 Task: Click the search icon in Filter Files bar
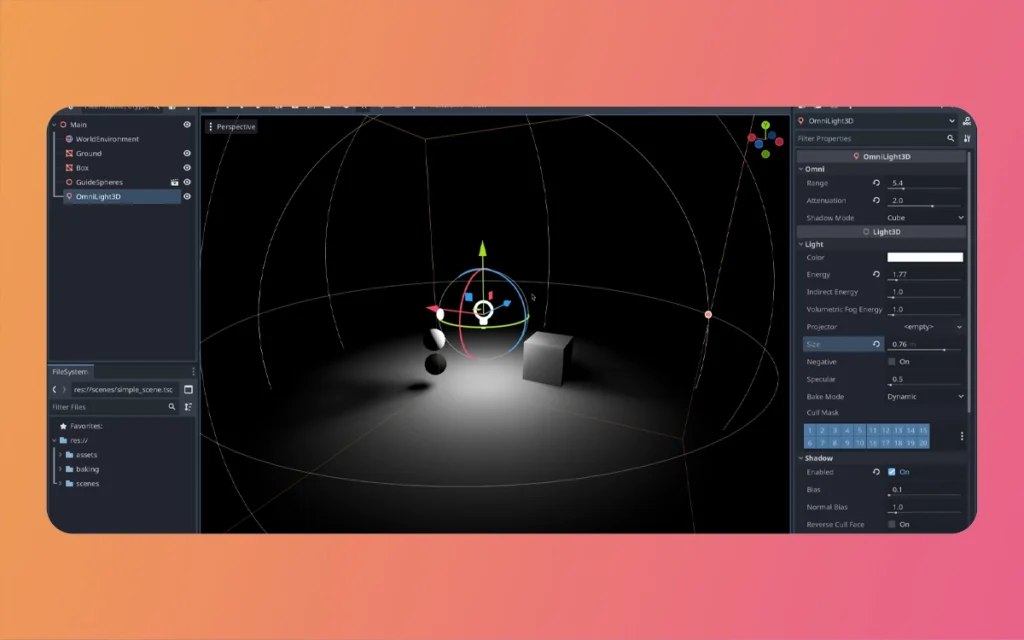pyautogui.click(x=171, y=407)
